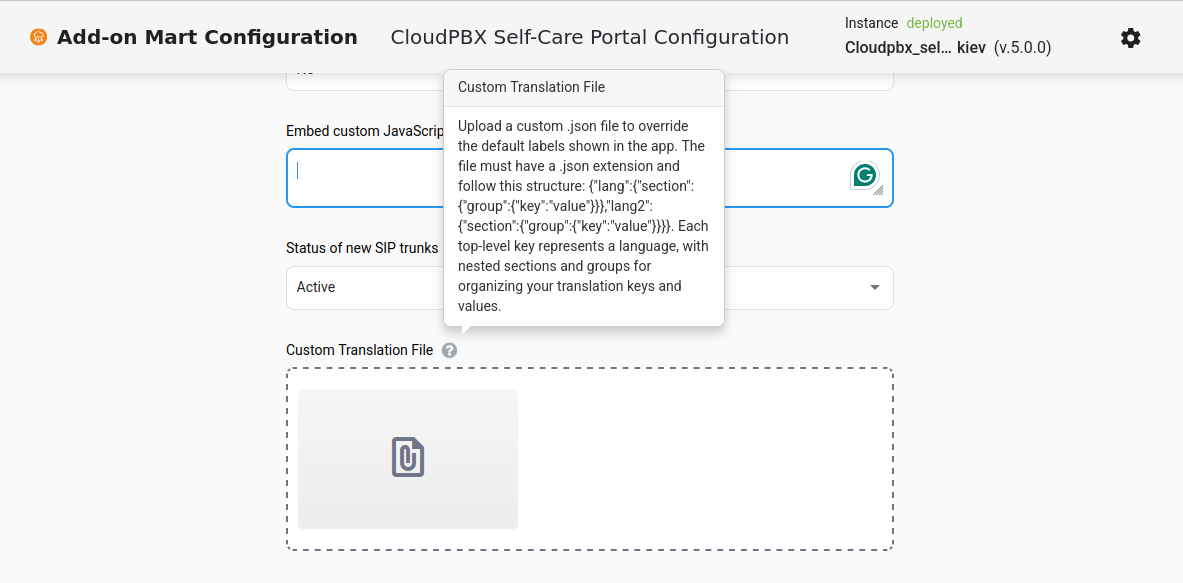Click the gray file upload thumbnail tile

pyautogui.click(x=340, y=500)
